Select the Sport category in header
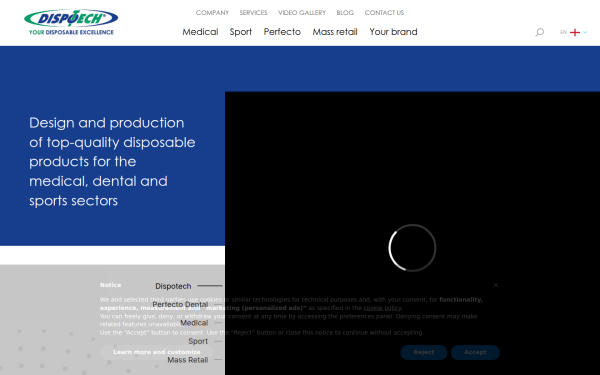 (x=241, y=32)
